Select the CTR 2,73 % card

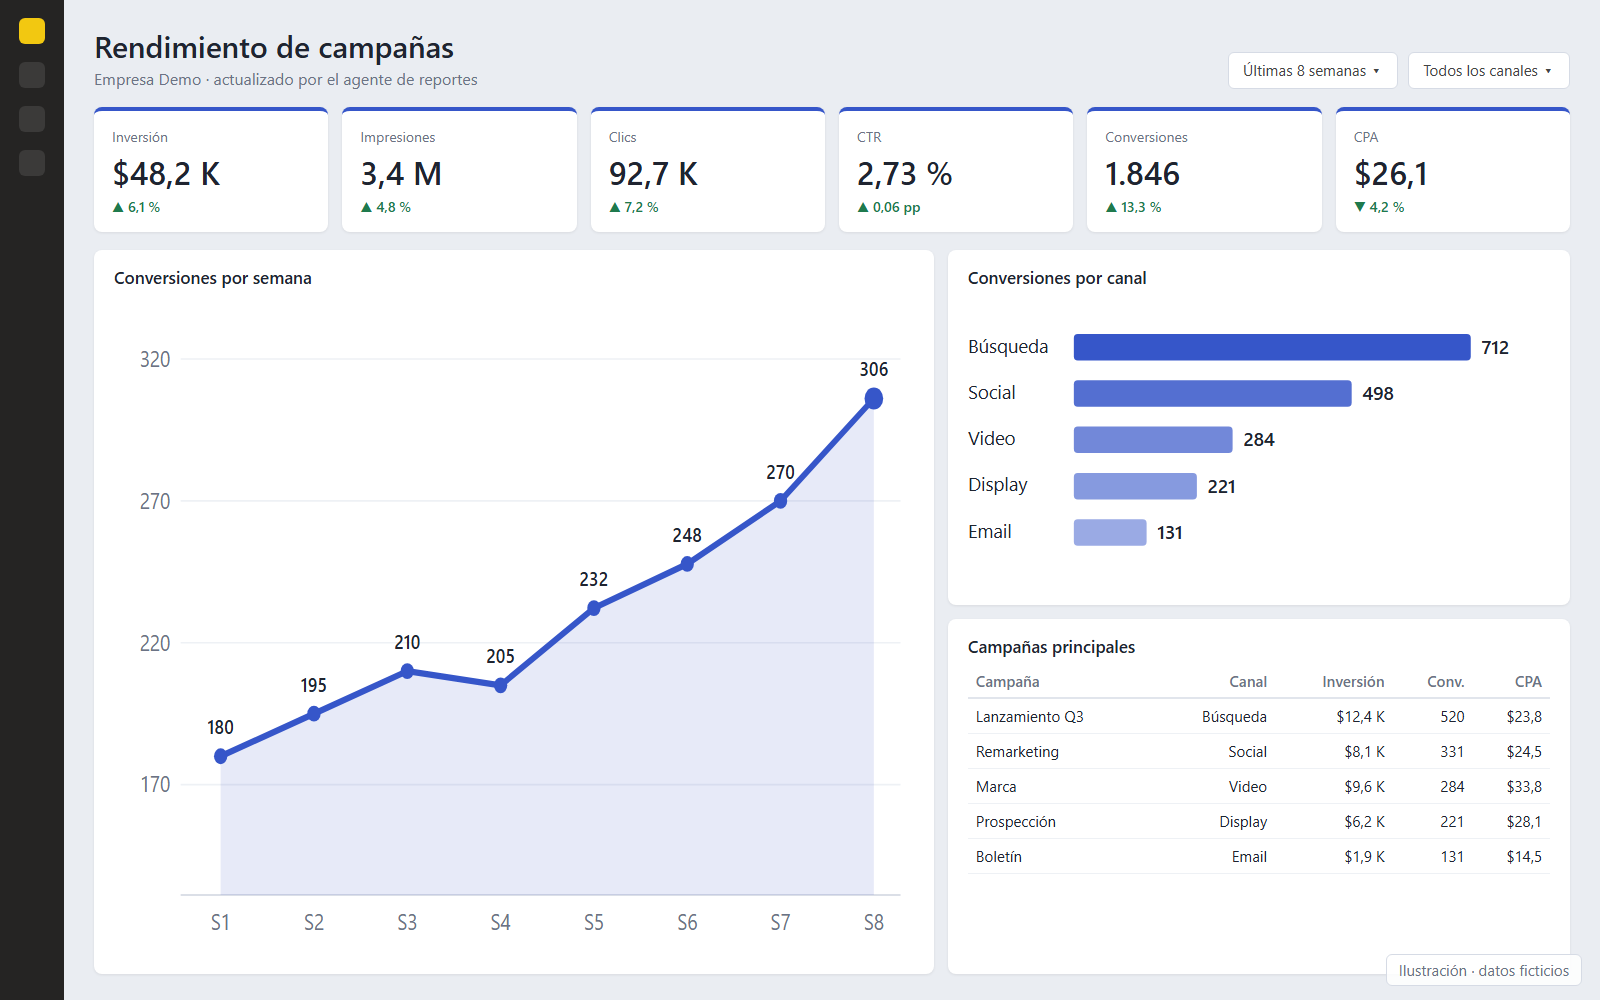point(956,170)
